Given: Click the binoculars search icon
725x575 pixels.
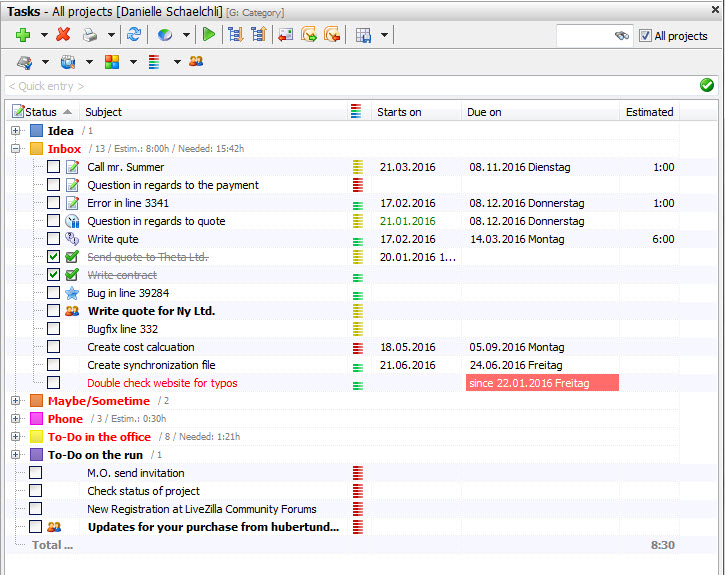Looking at the screenshot, I should tap(622, 36).
